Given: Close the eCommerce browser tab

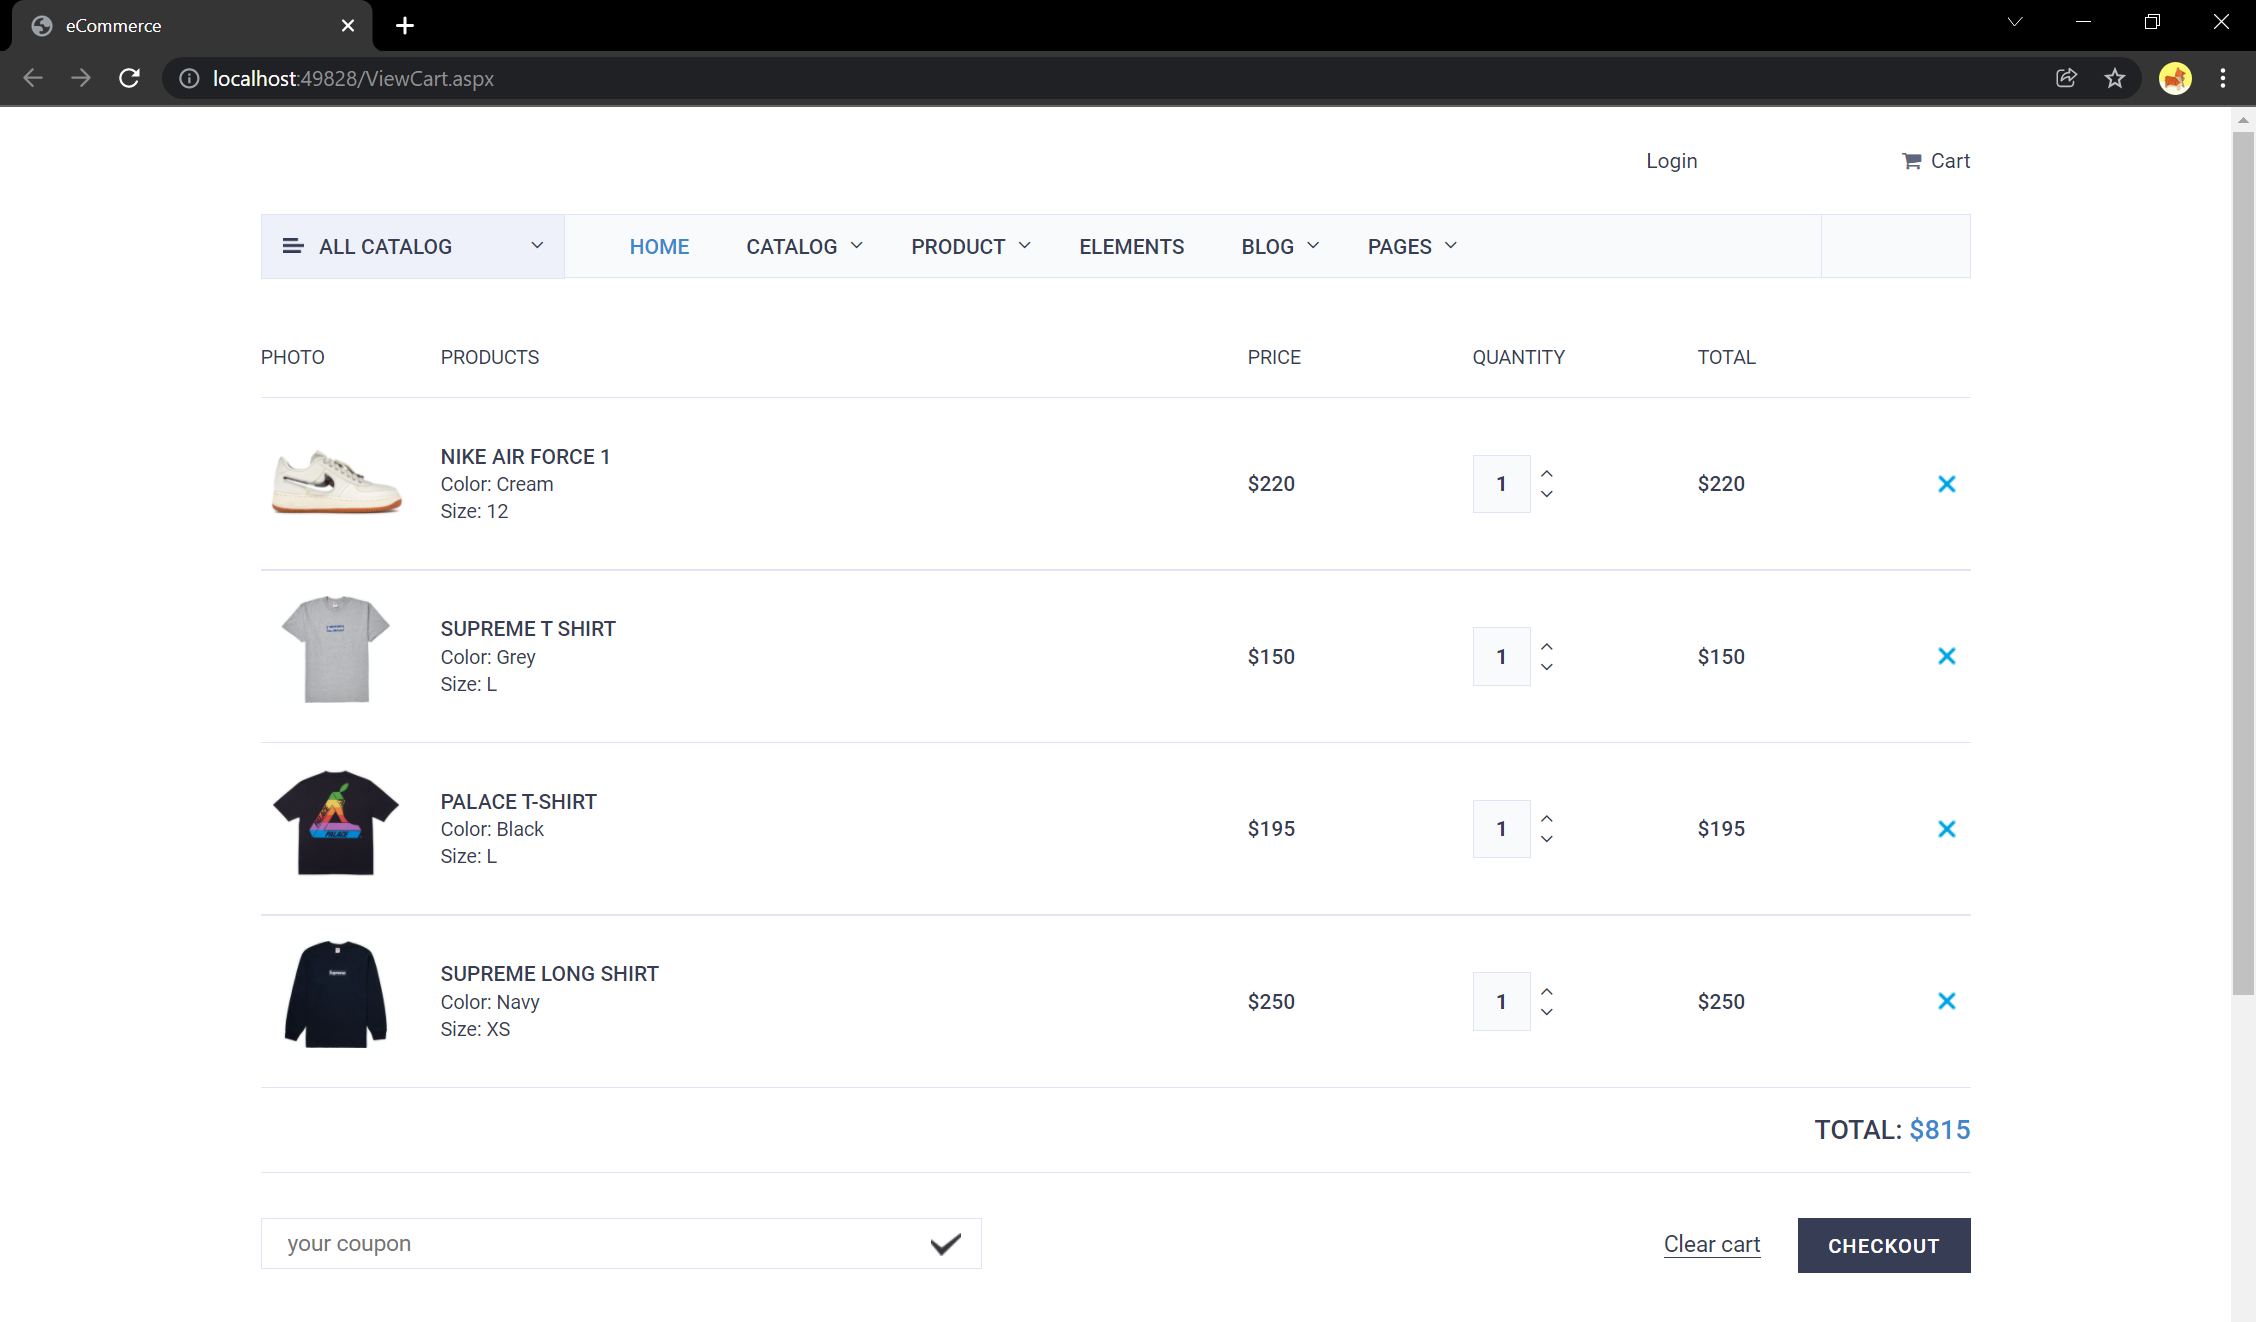Looking at the screenshot, I should [x=348, y=25].
